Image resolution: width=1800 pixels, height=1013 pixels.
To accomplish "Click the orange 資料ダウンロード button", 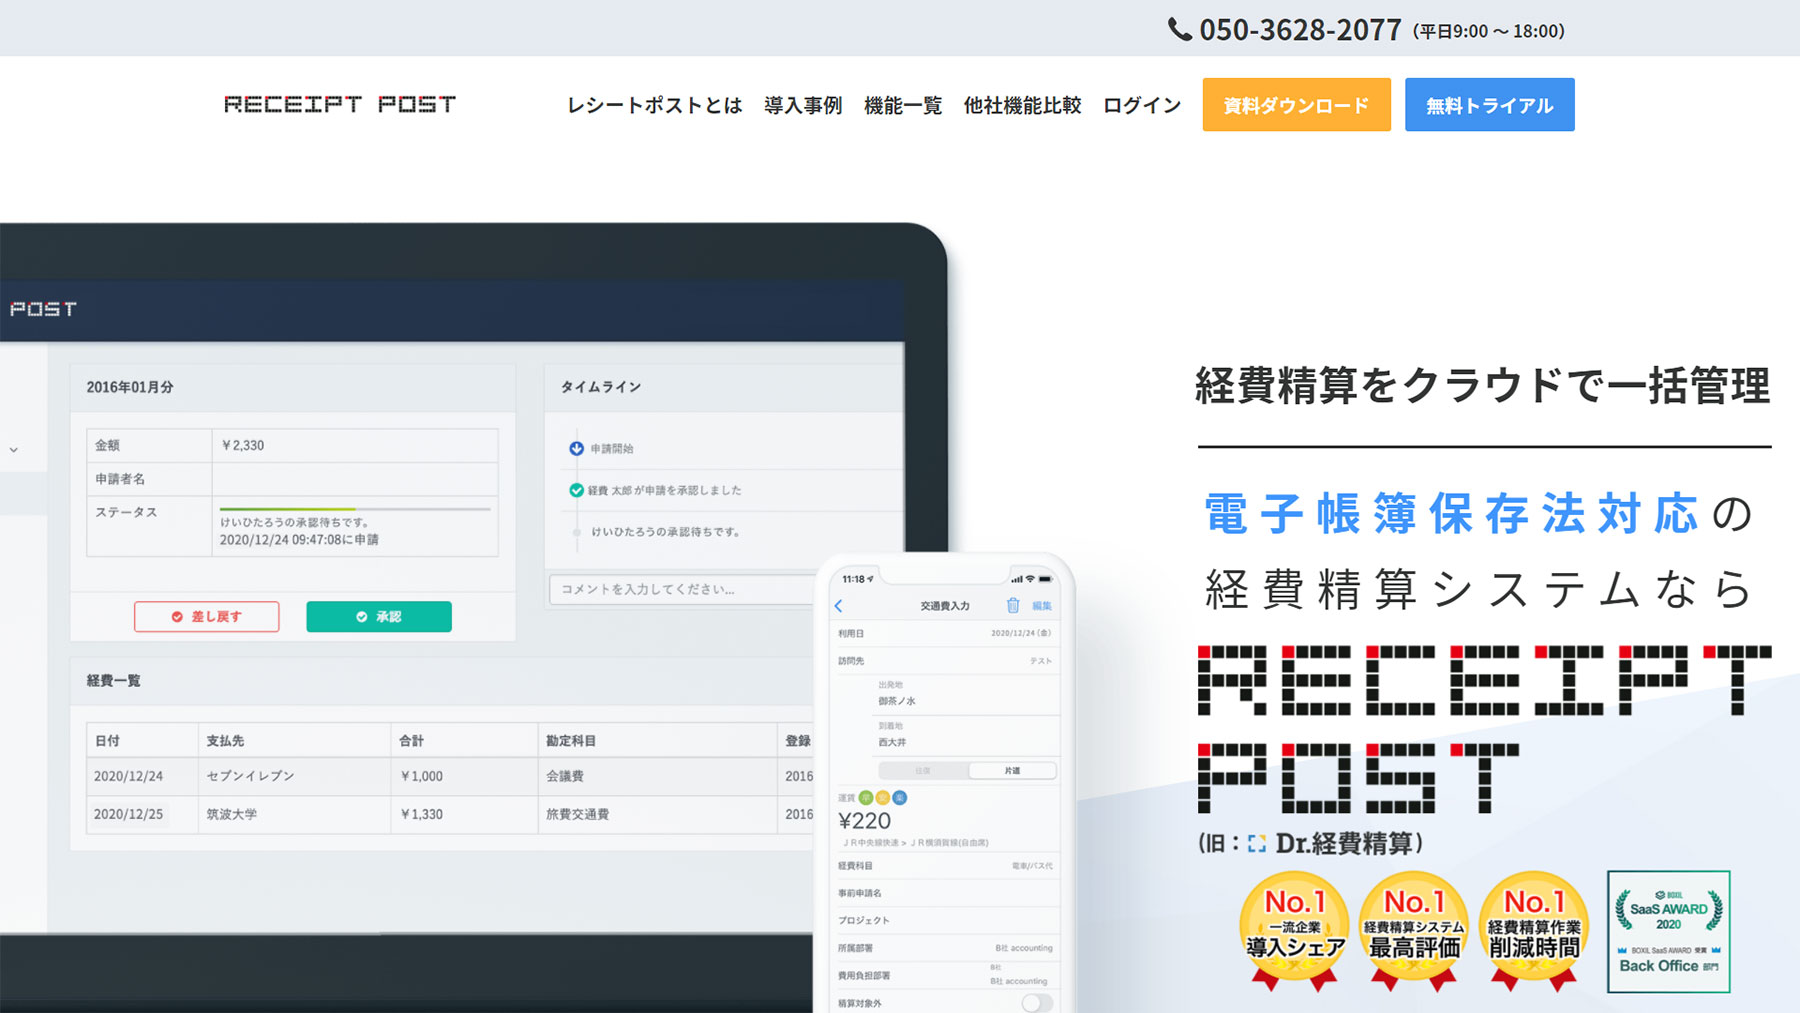I will 1296,105.
